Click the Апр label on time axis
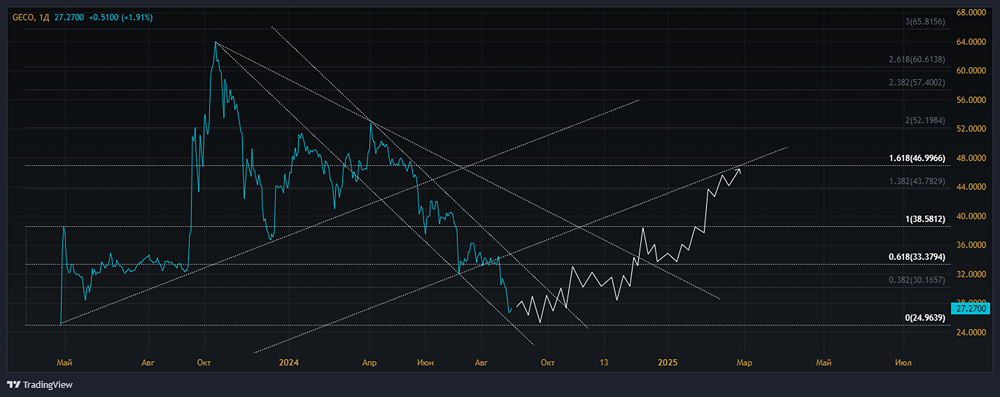The width and height of the screenshot is (1000, 397). coord(369,363)
